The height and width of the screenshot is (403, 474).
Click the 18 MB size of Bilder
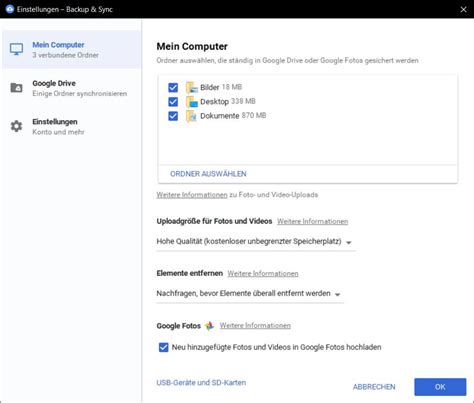click(x=232, y=87)
